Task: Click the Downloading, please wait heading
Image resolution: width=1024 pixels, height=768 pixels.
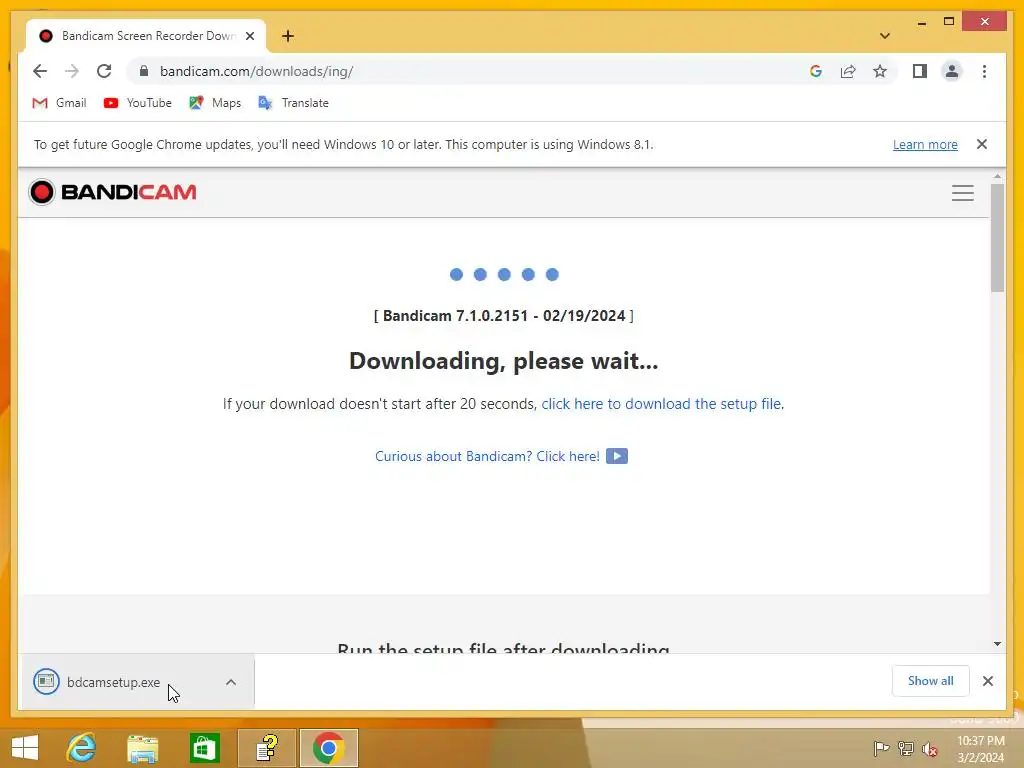Action: coord(504,360)
